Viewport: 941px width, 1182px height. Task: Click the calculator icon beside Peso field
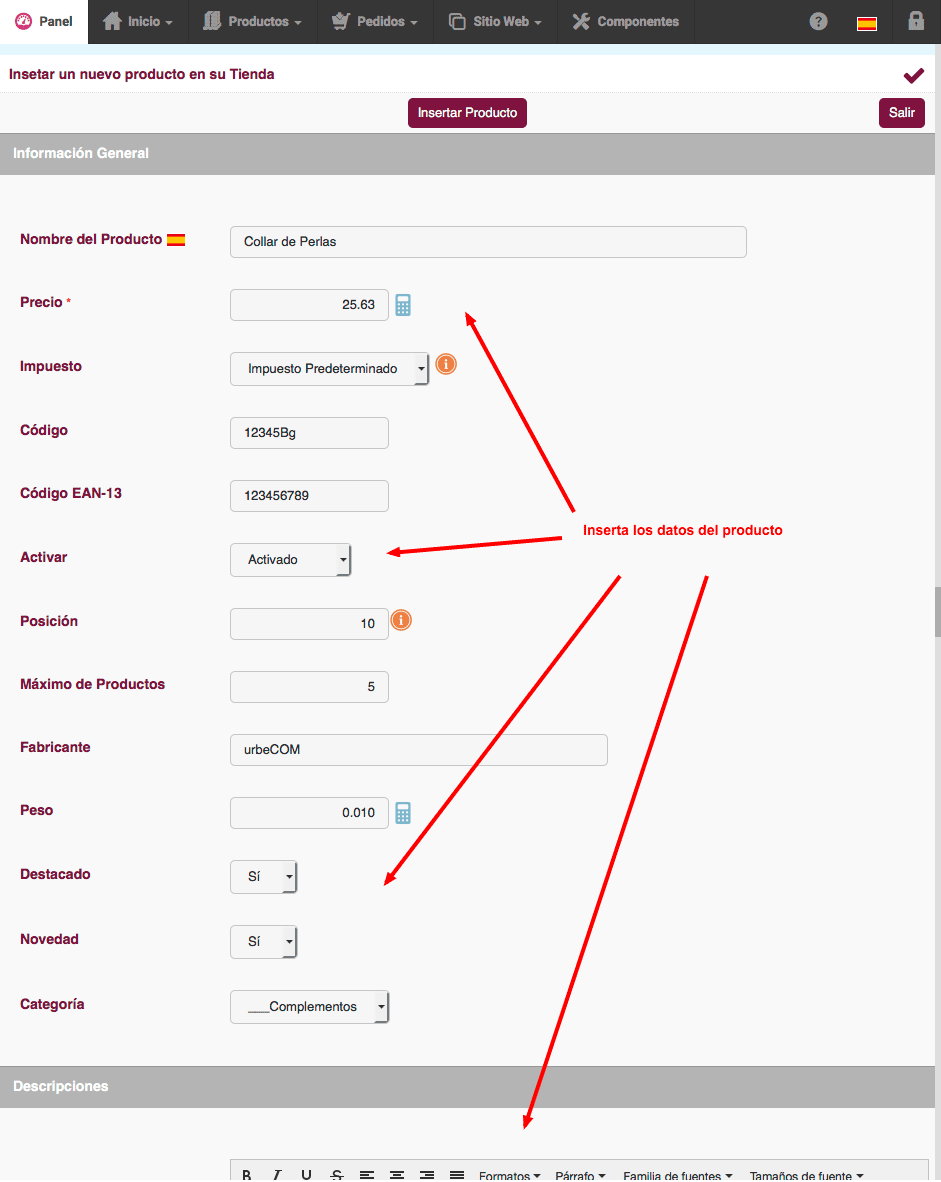(403, 812)
